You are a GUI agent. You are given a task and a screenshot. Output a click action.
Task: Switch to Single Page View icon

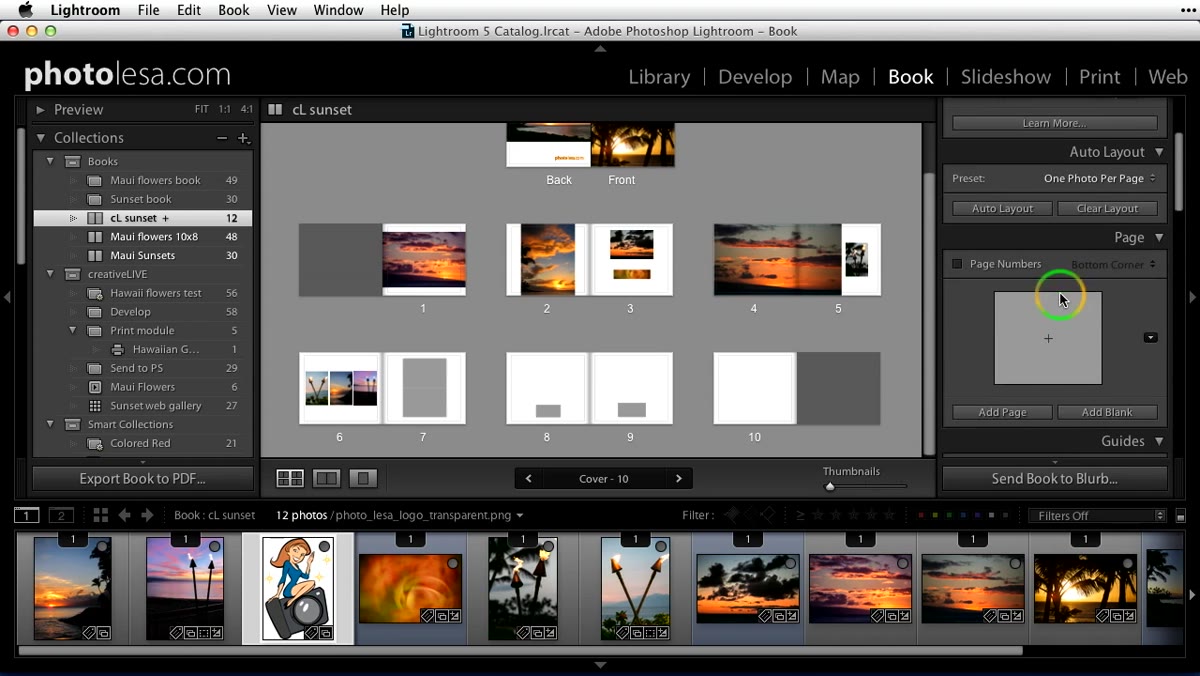point(363,479)
